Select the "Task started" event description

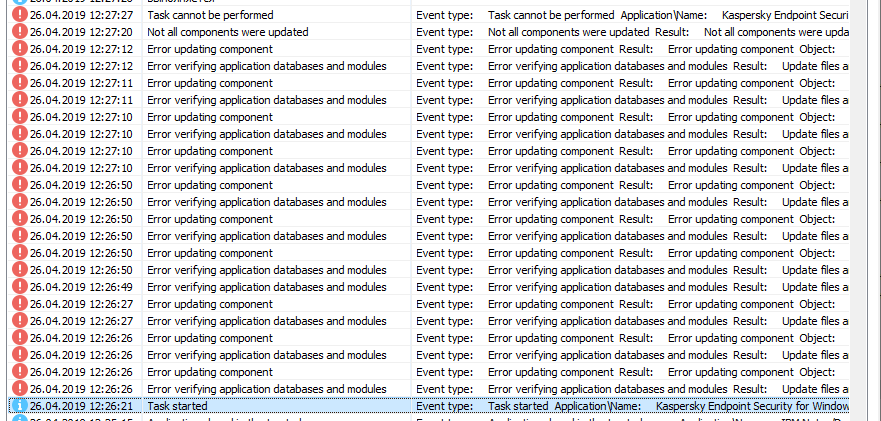click(177, 407)
